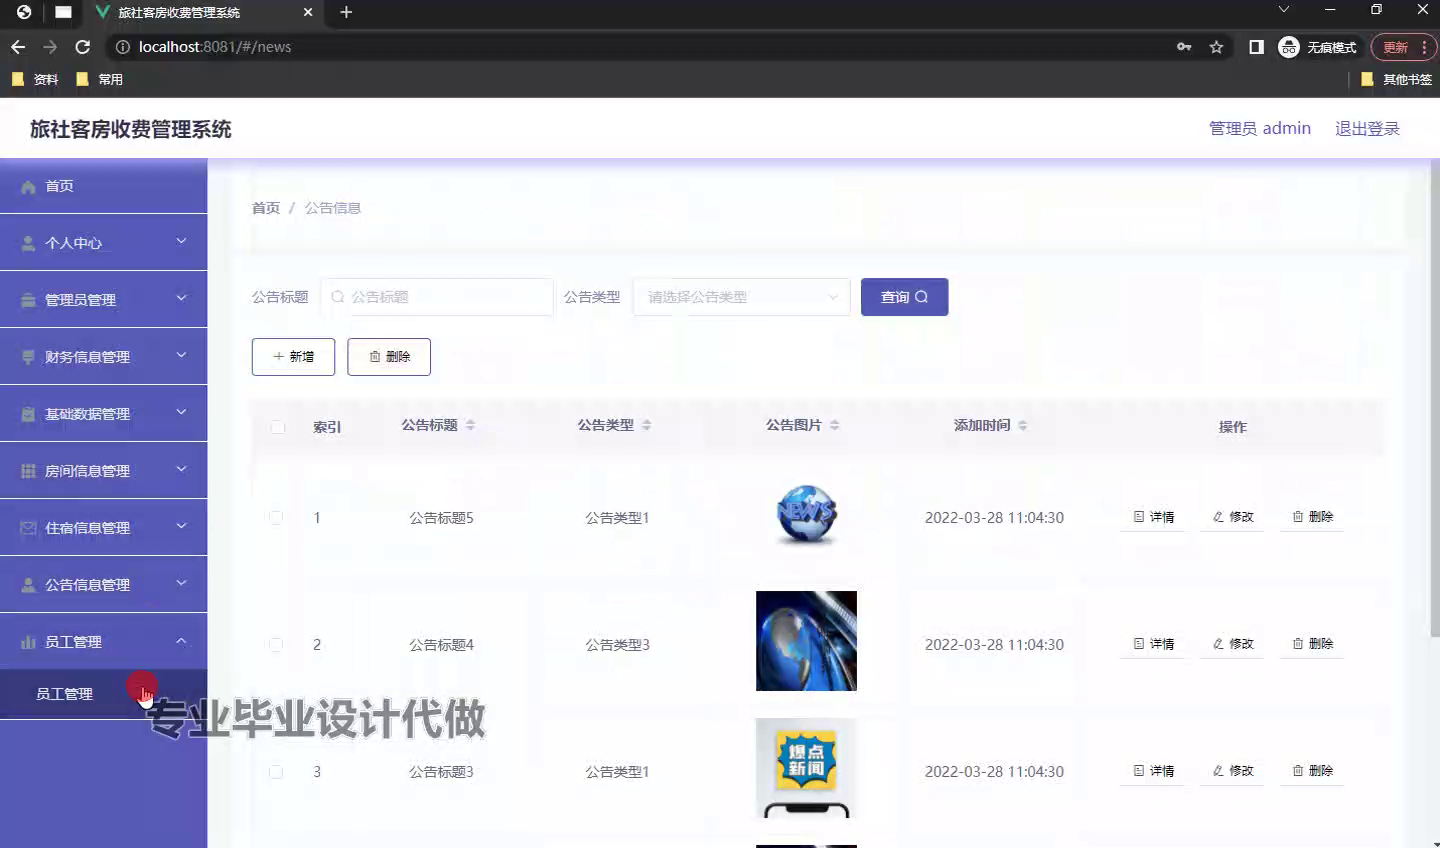Open 财务信息管理 via its wallet icon
This screenshot has height=848, width=1440.
click(x=27, y=356)
